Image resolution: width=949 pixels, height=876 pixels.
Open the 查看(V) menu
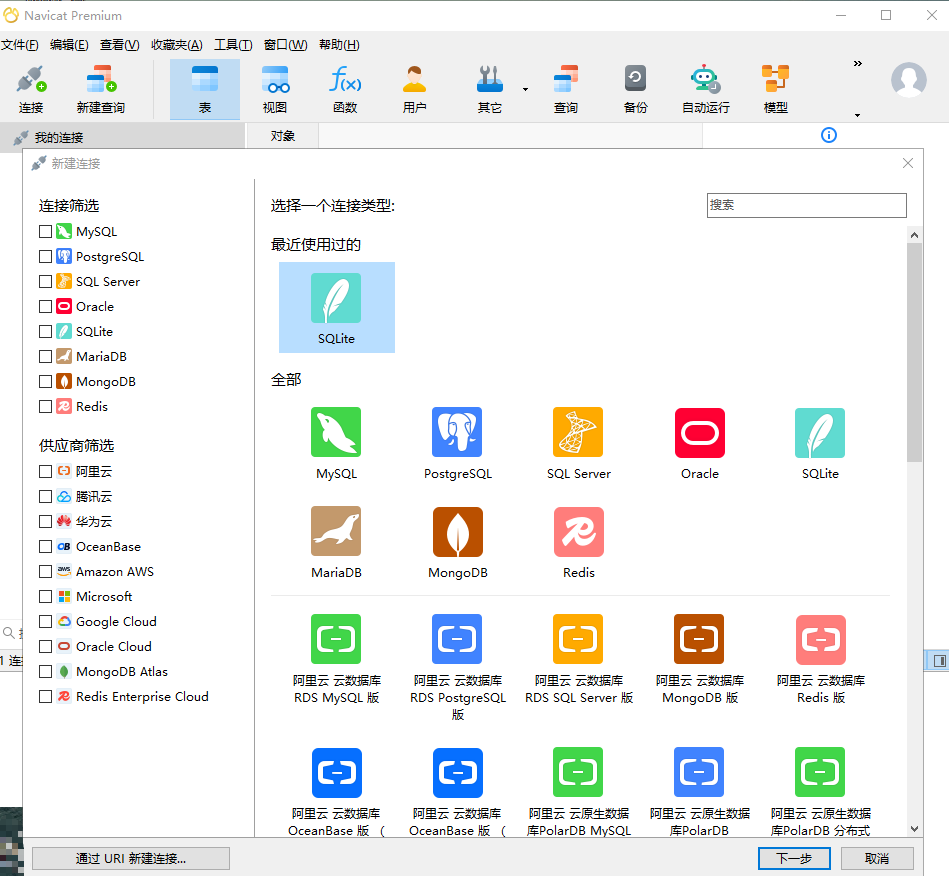(x=119, y=45)
